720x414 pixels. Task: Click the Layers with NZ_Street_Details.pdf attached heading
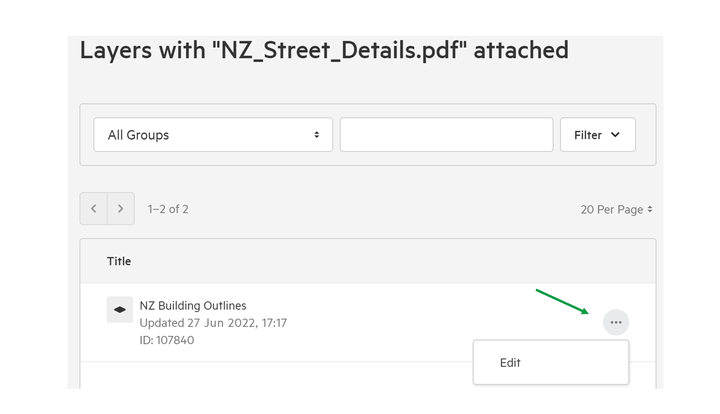coord(324,50)
